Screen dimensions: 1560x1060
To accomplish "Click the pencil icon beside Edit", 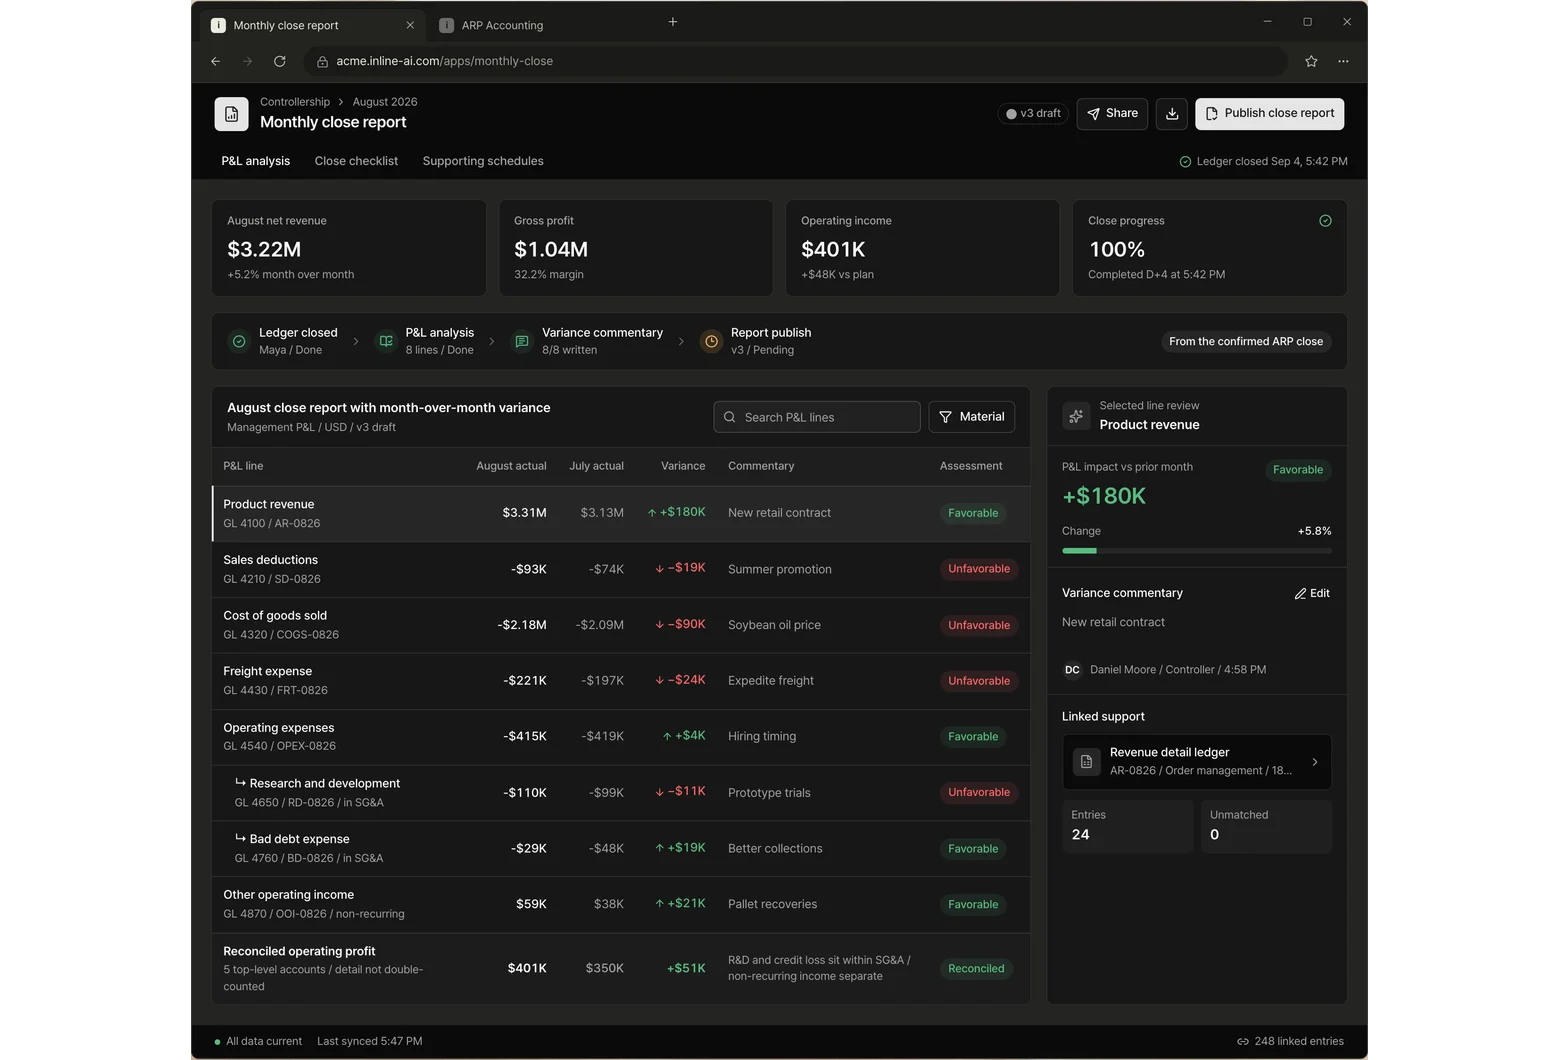I will 1300,594.
